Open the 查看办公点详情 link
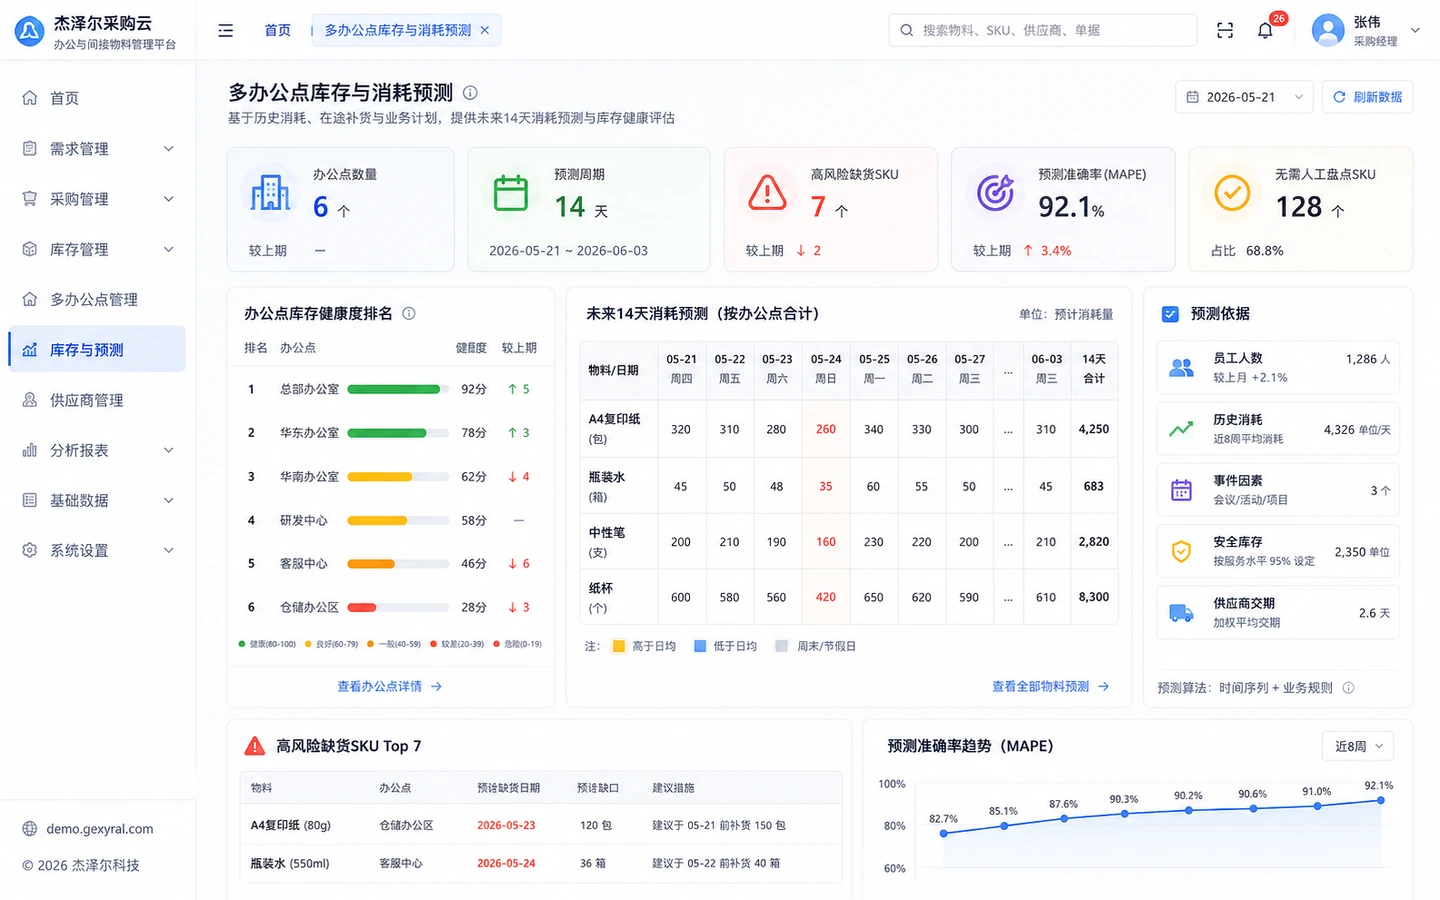Screen dimensions: 1440x900 [389, 686]
